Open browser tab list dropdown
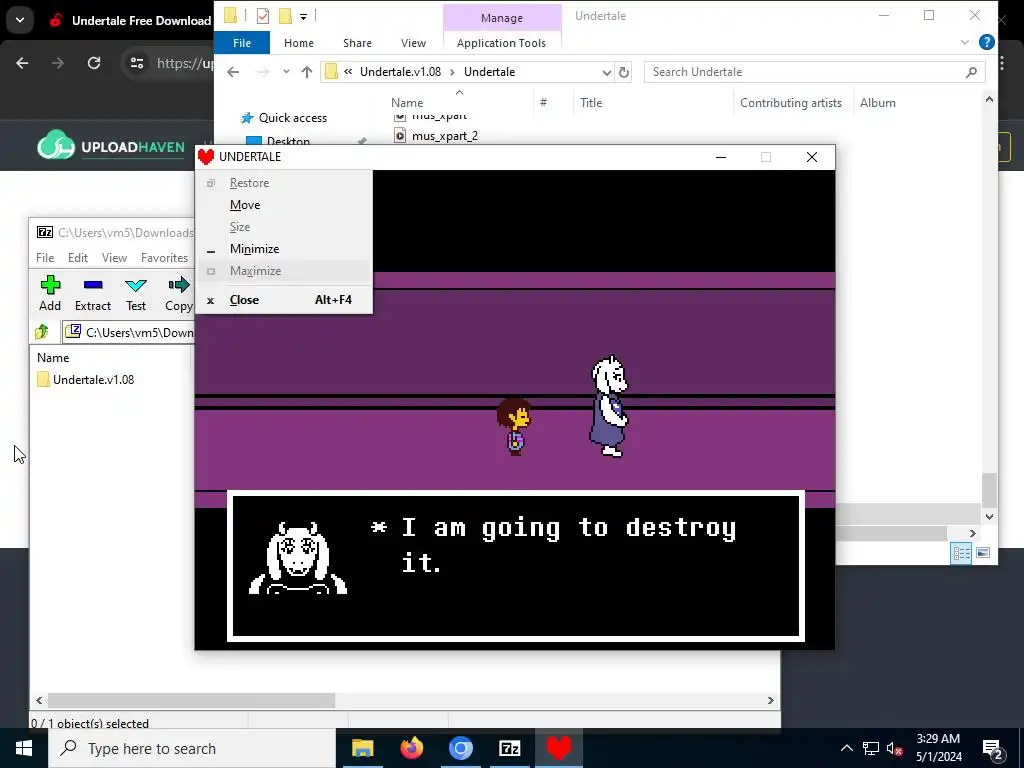This screenshot has height=768, width=1024. [x=20, y=20]
